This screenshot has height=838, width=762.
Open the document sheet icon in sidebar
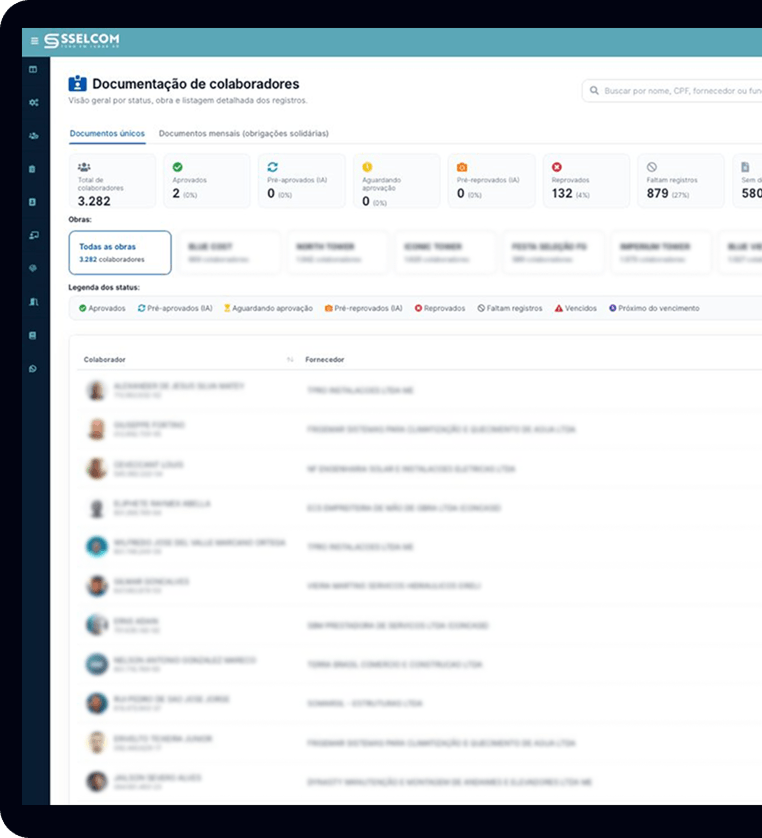pyautogui.click(x=33, y=202)
